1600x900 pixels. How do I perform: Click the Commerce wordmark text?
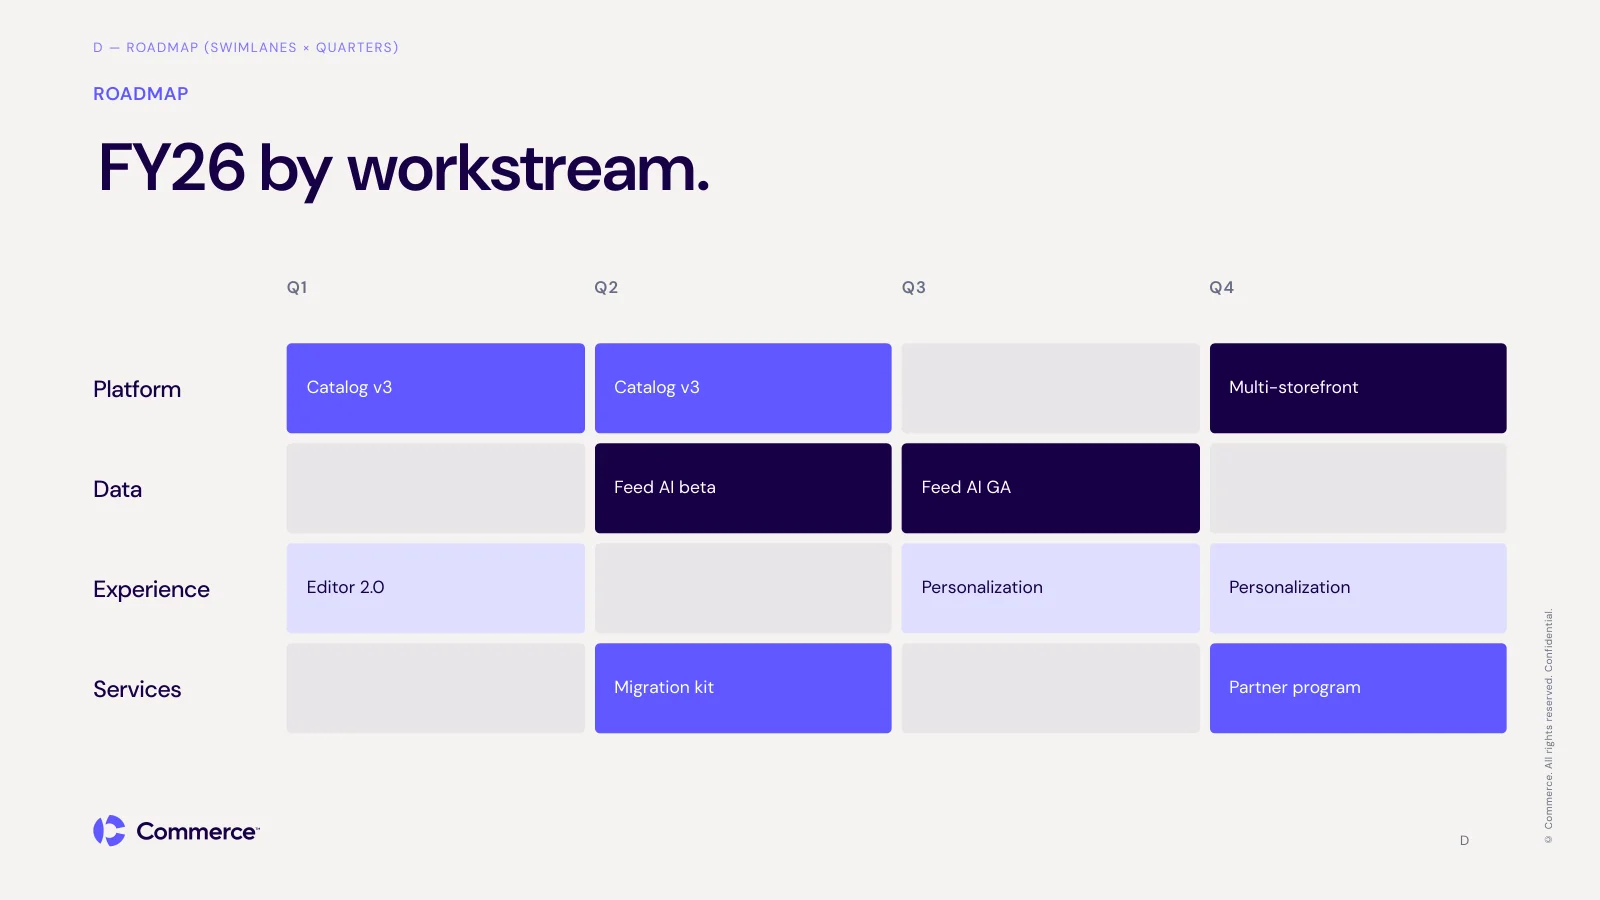click(x=198, y=832)
